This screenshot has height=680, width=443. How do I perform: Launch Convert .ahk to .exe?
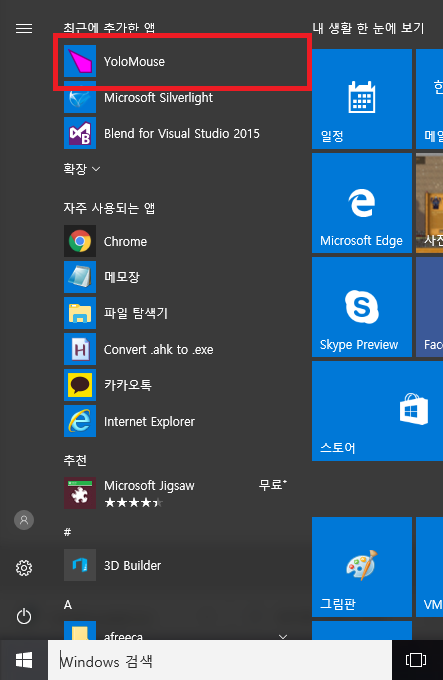pyautogui.click(x=180, y=349)
